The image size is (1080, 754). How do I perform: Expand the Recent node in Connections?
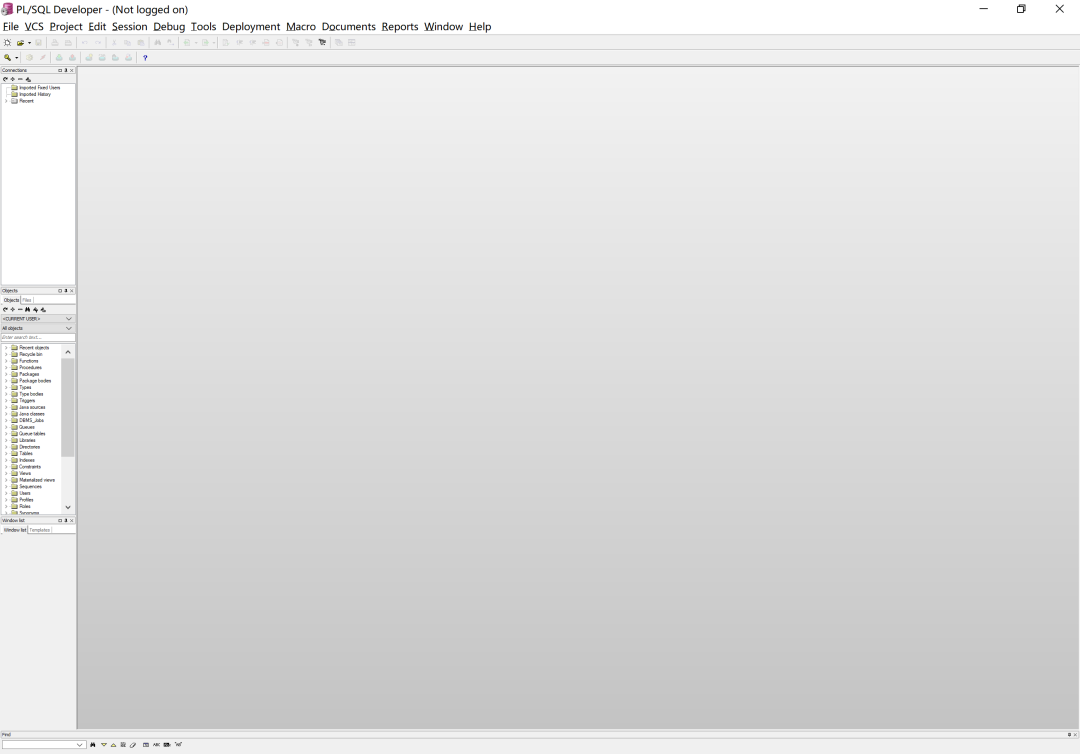tap(6, 101)
